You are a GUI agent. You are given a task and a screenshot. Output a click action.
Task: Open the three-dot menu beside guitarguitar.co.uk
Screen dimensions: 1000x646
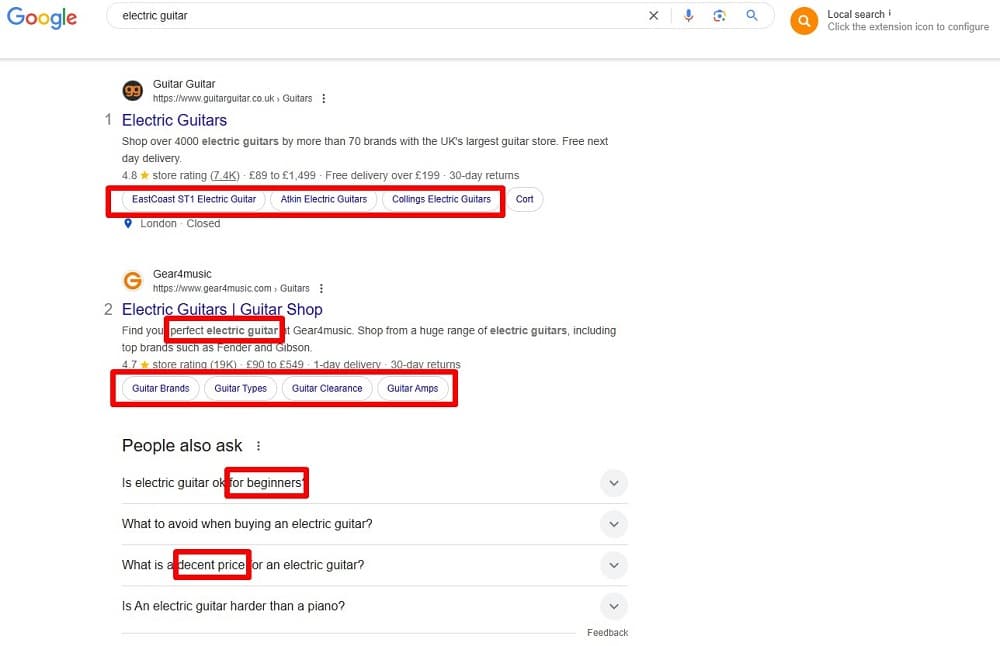pyautogui.click(x=324, y=98)
